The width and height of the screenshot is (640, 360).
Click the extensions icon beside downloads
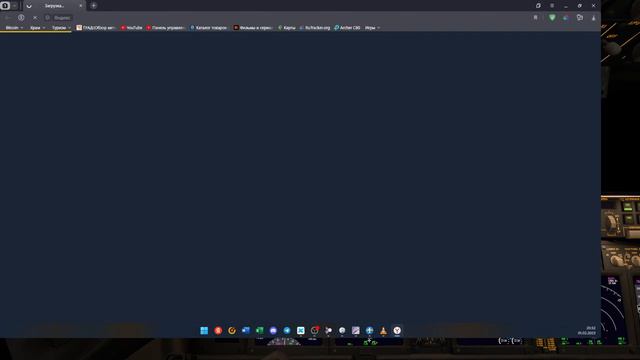pyautogui.click(x=580, y=18)
